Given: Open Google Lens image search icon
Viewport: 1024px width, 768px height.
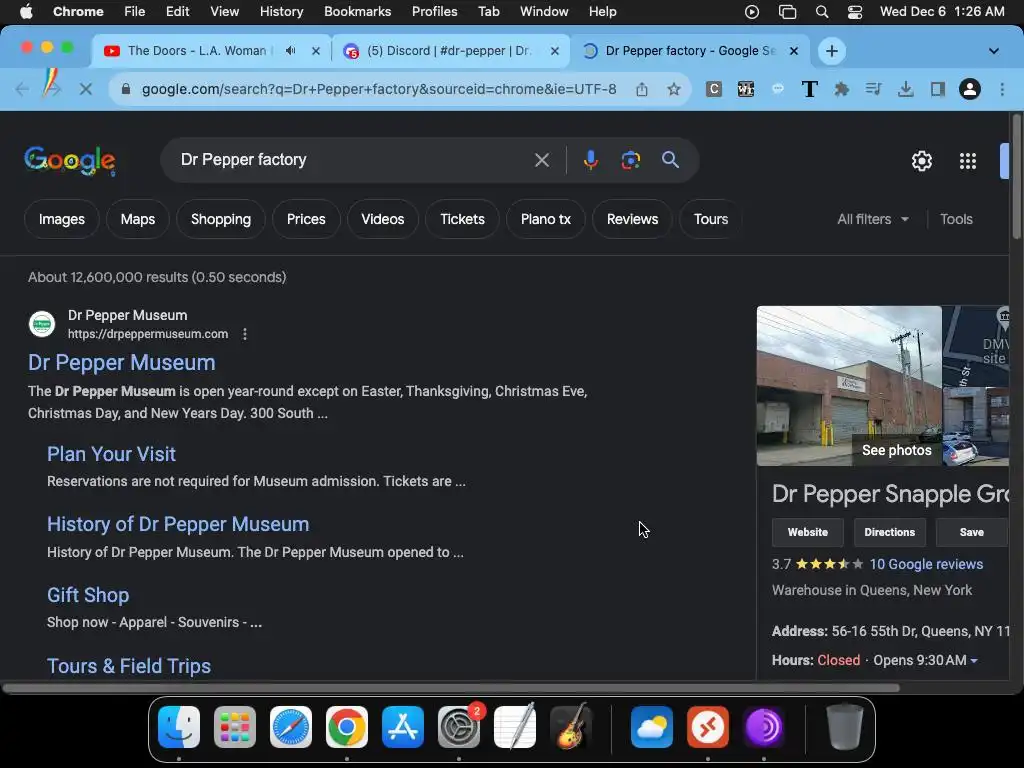Looking at the screenshot, I should coord(630,160).
